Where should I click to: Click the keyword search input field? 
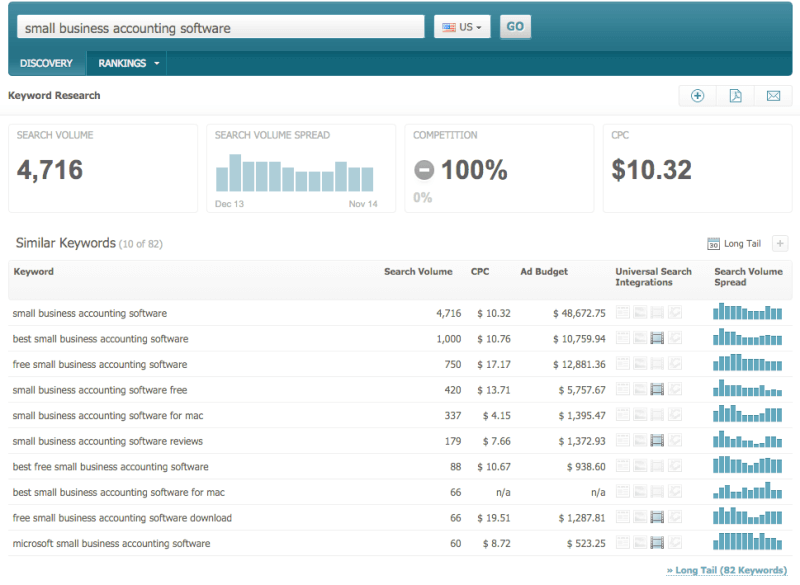click(220, 27)
